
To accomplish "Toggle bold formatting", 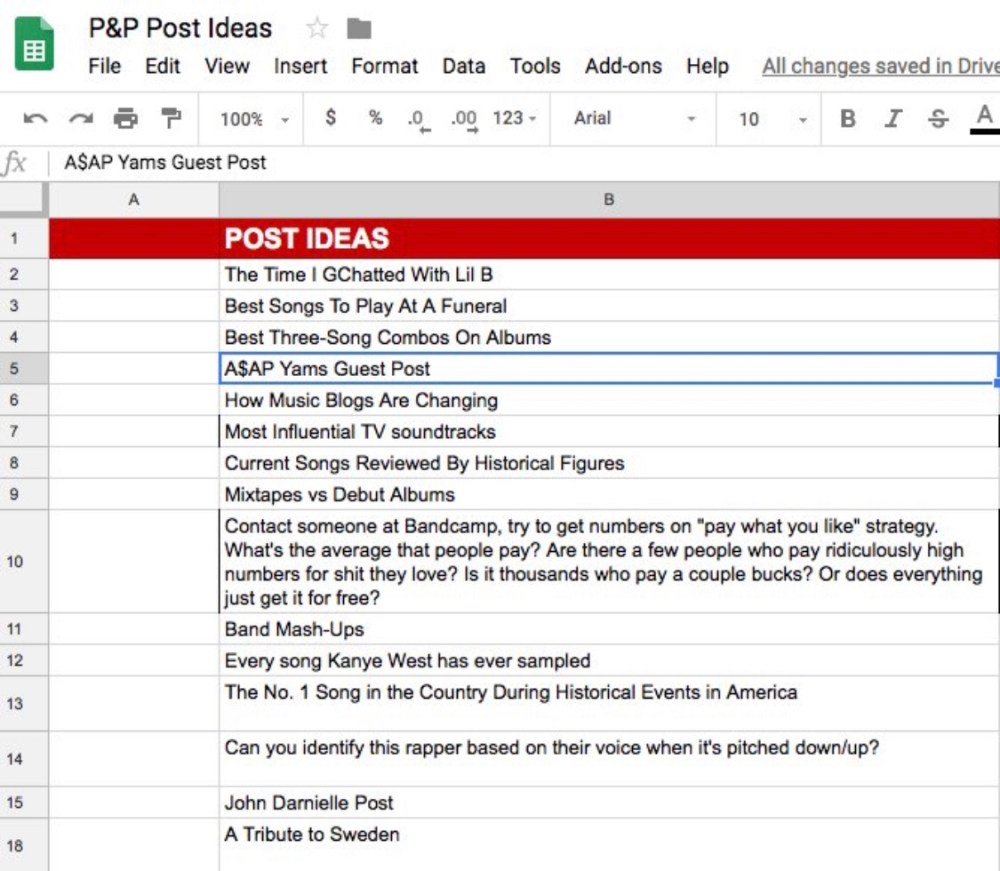I will 847,119.
